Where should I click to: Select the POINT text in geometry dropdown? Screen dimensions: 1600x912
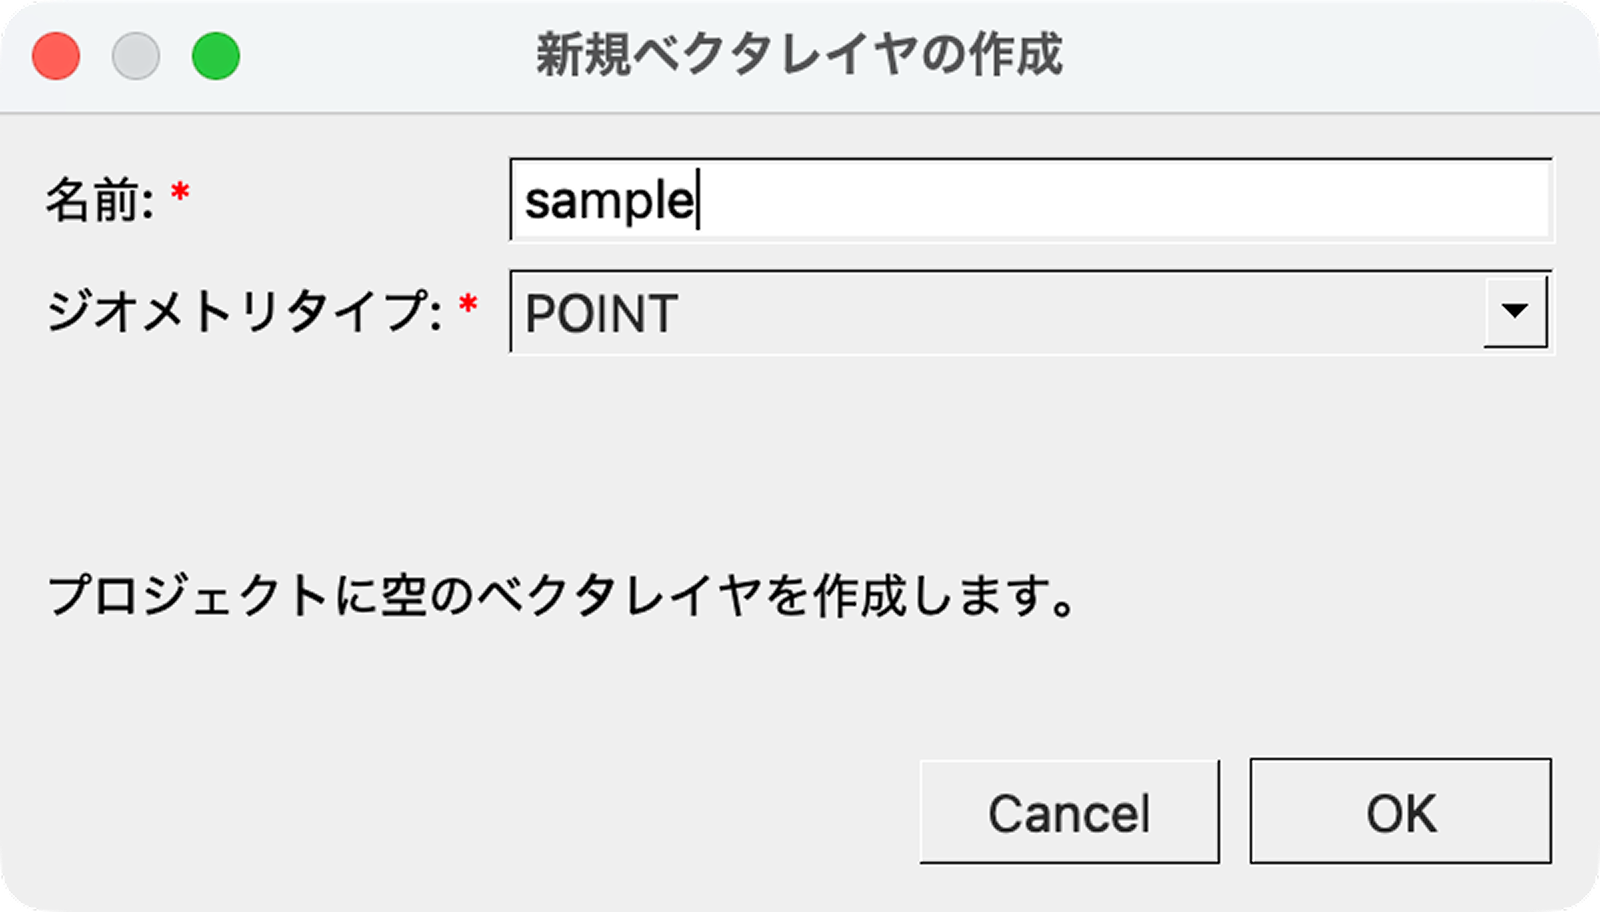click(601, 314)
